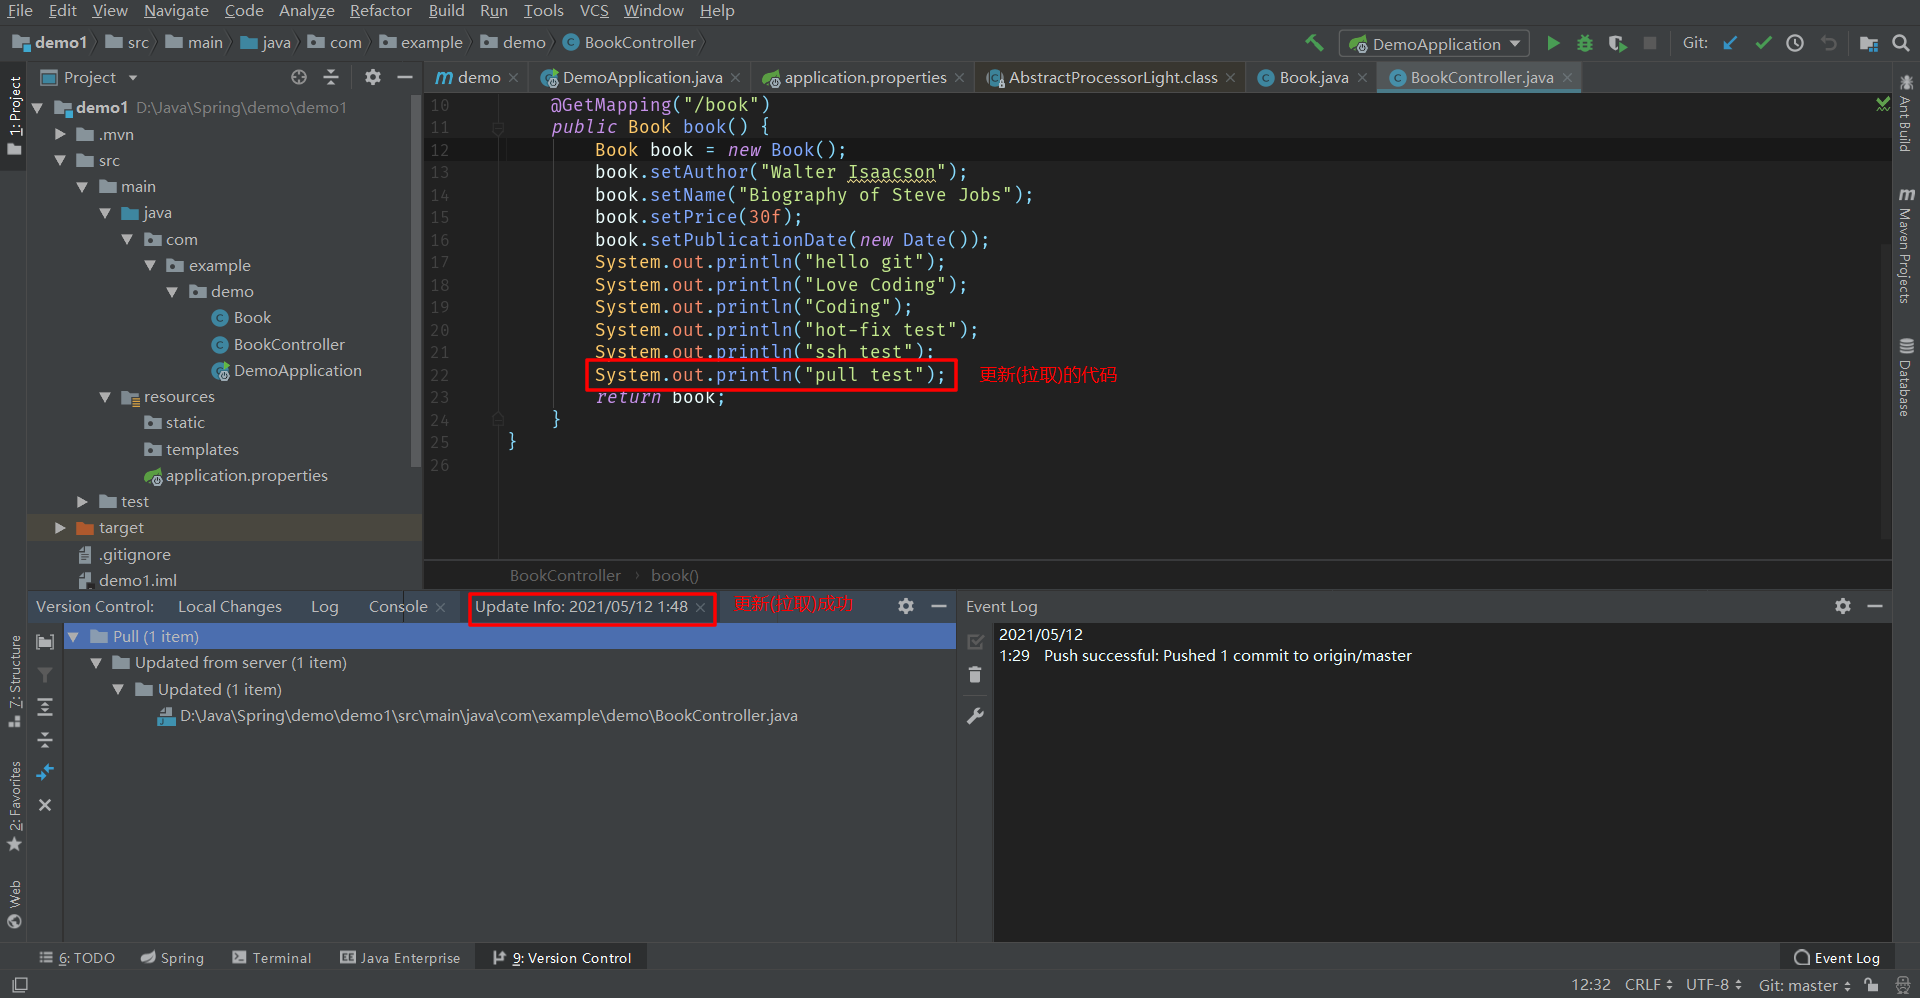Click the Event Log button in status bar

(1837, 958)
